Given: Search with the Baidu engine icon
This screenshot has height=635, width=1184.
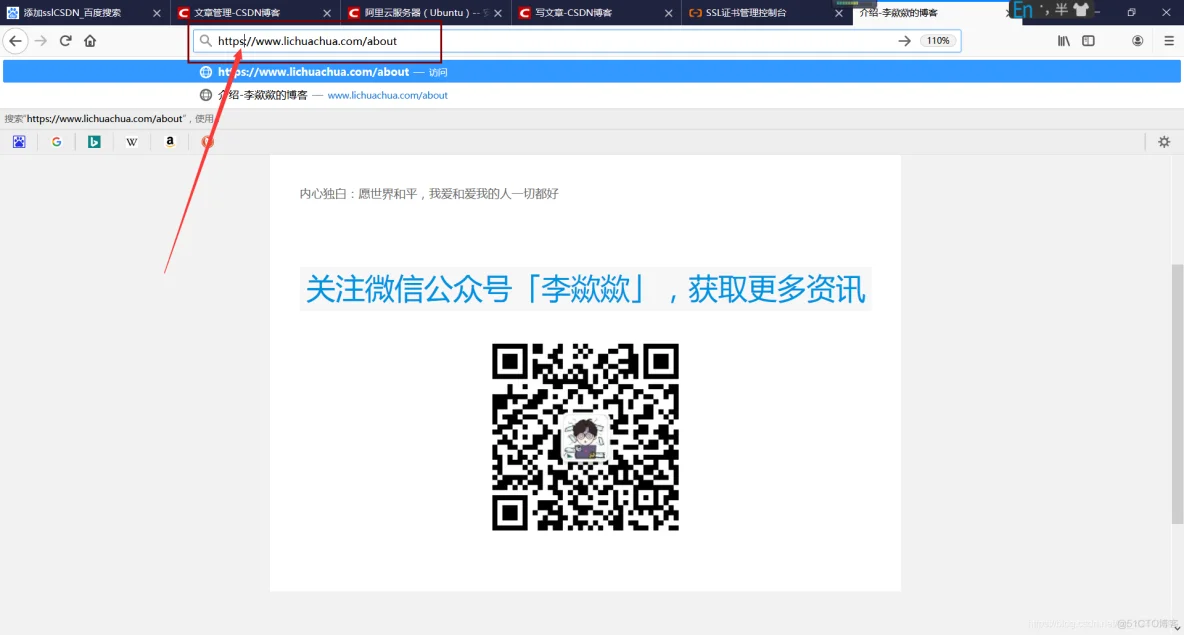Looking at the screenshot, I should point(19,142).
